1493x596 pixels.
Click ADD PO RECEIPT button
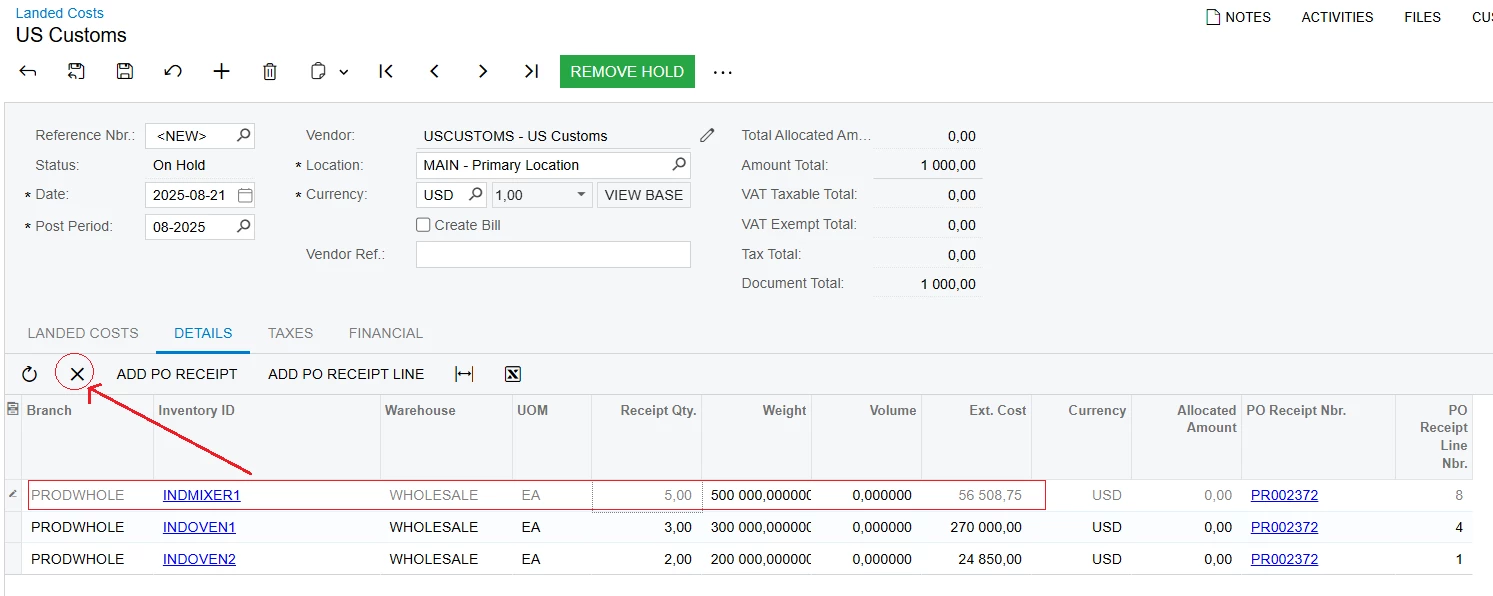177,374
